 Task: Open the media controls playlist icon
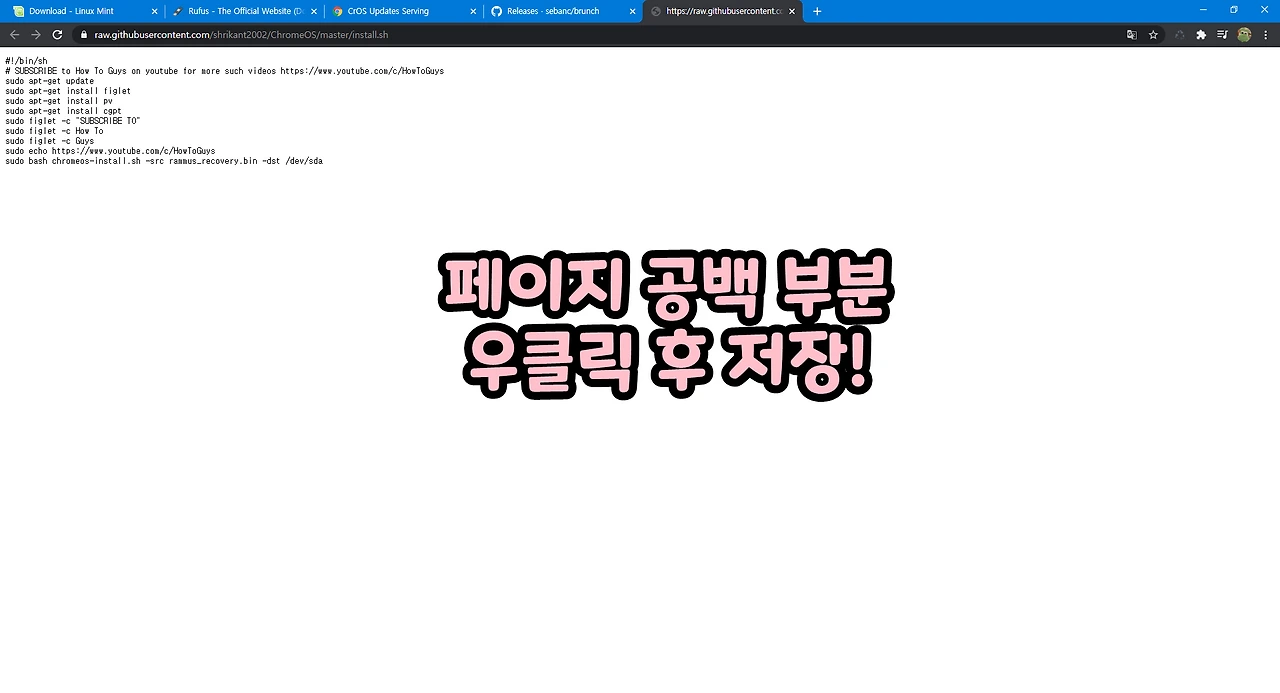1222,34
